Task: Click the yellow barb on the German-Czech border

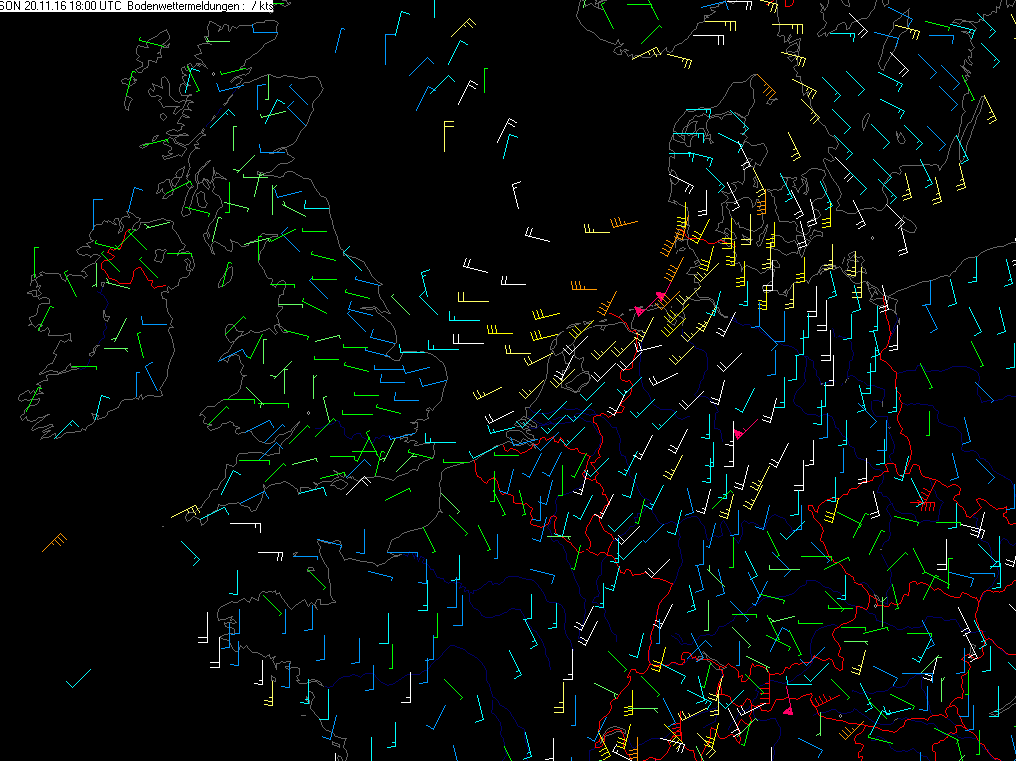Action: coord(833,509)
